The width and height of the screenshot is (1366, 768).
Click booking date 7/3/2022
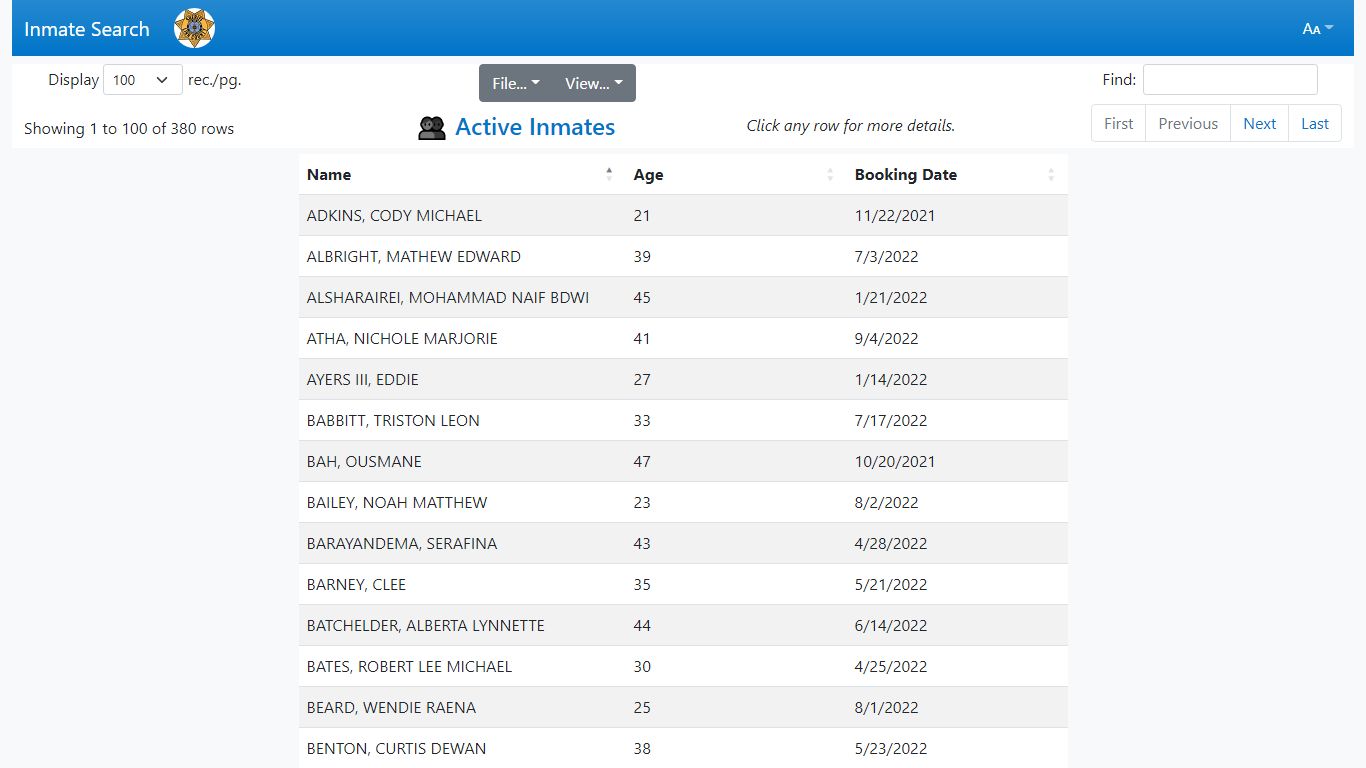[x=886, y=256]
